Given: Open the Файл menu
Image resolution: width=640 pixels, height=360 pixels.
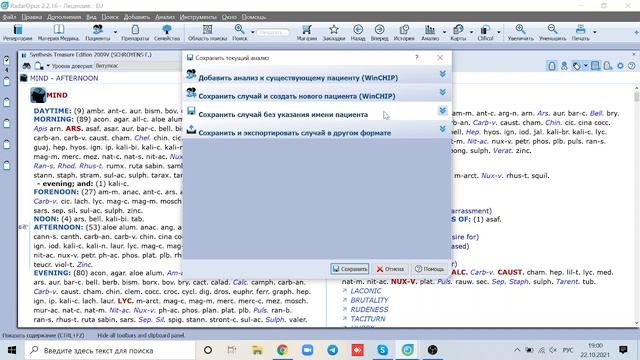Looking at the screenshot, I should (x=9, y=17).
